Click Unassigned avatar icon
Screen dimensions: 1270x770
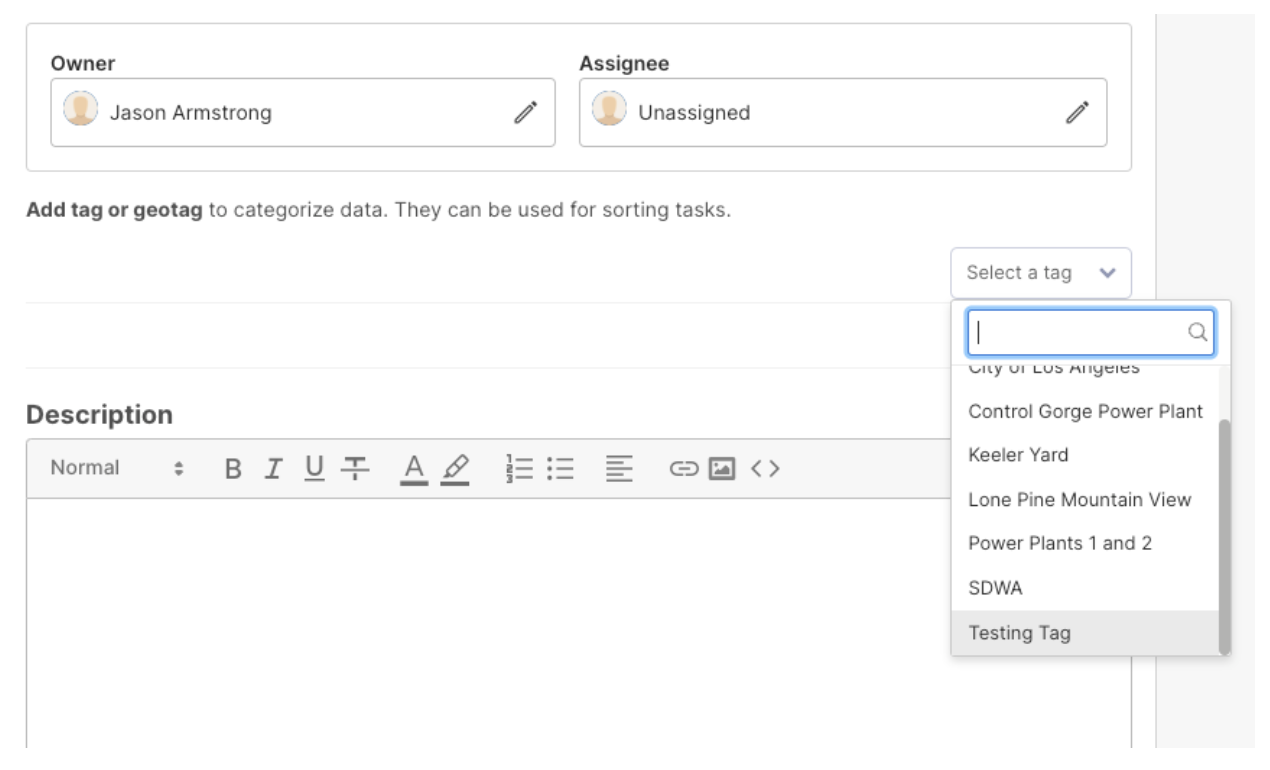[609, 109]
